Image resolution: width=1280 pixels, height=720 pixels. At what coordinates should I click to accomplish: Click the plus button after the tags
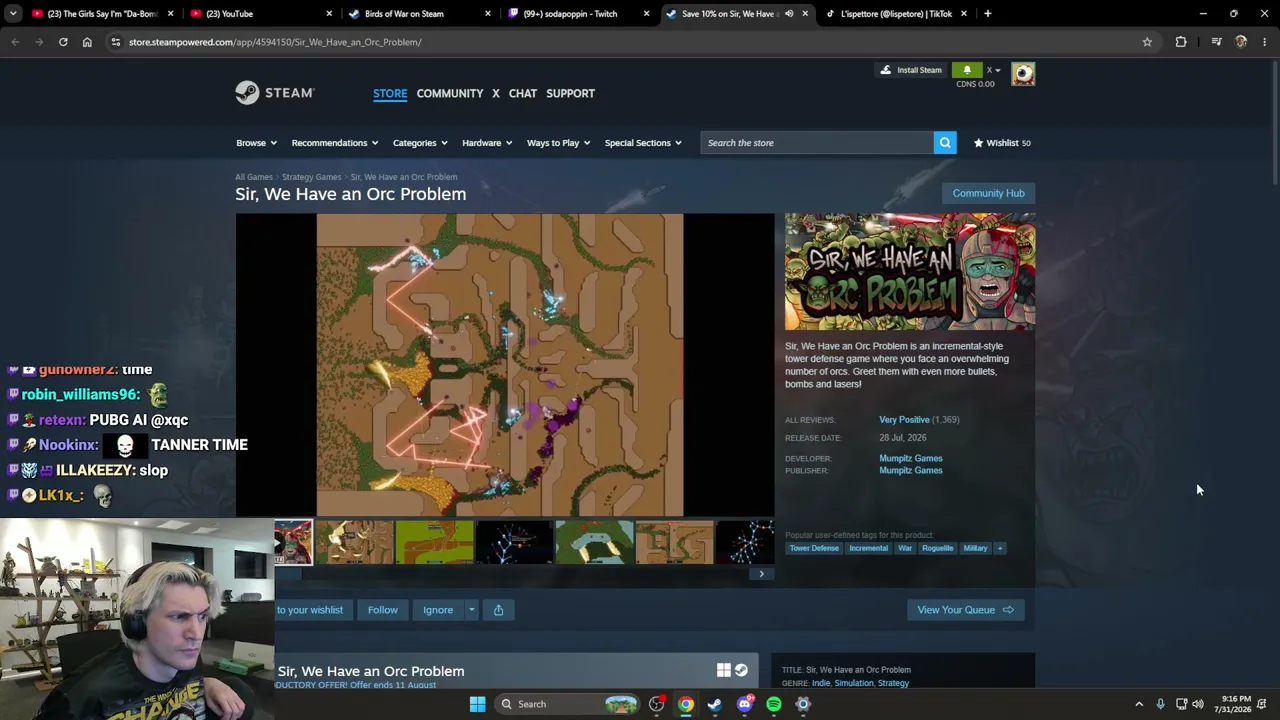tap(999, 548)
